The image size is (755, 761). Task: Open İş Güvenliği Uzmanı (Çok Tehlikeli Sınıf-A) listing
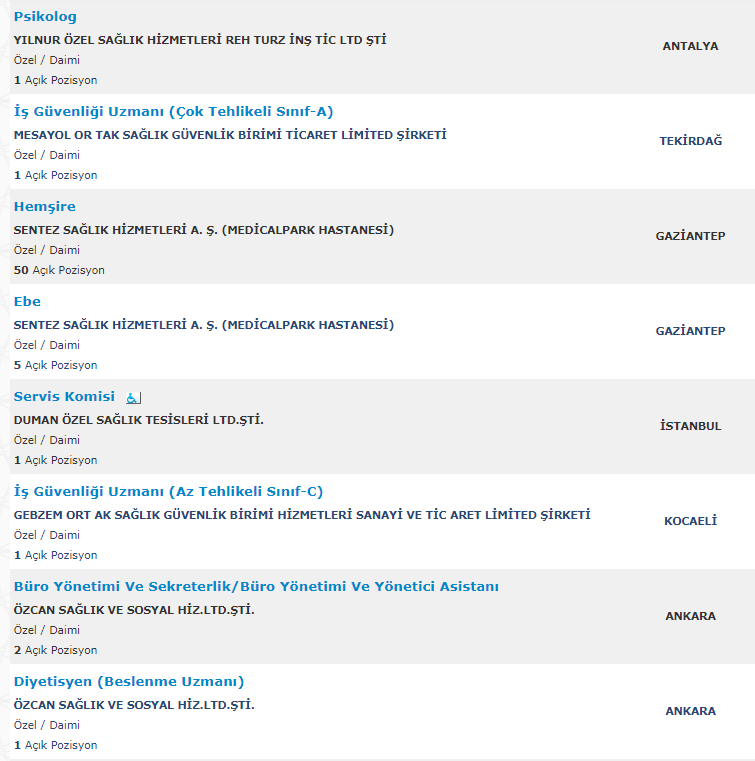pos(173,111)
